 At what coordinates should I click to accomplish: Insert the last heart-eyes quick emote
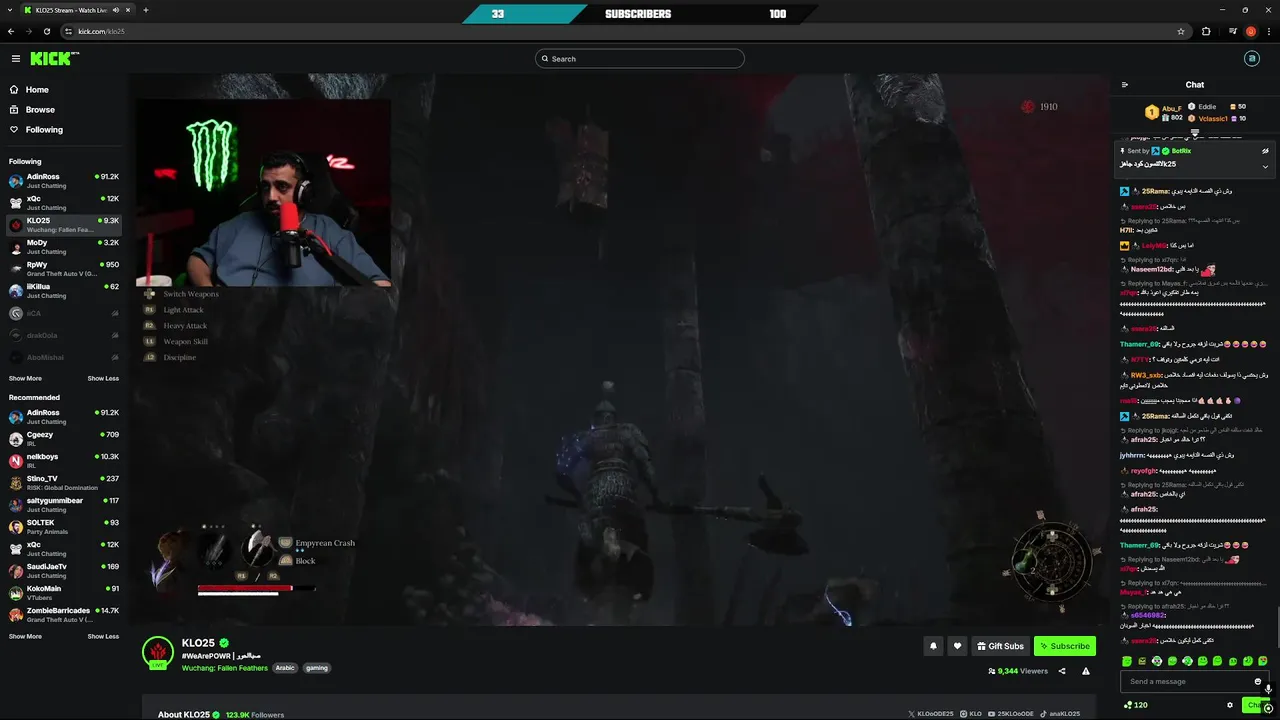click(x=1263, y=661)
